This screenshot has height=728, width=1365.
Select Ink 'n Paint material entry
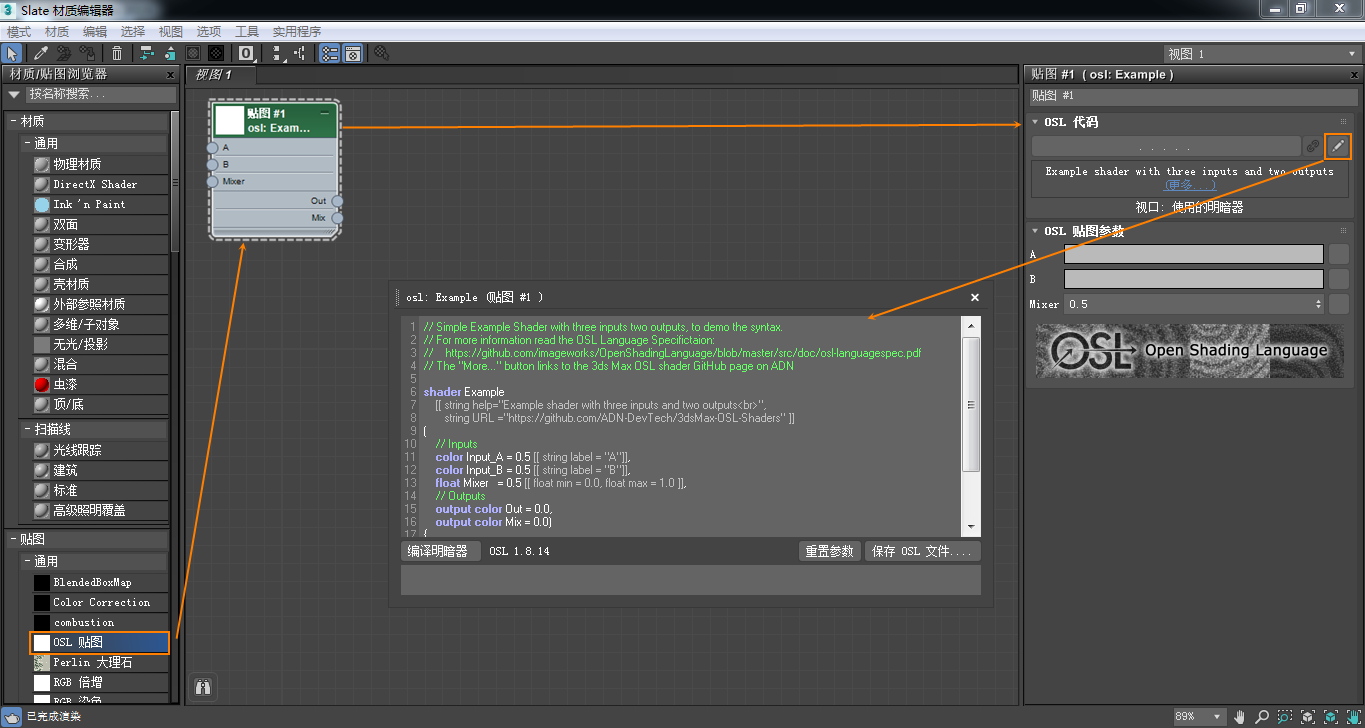(x=99, y=204)
